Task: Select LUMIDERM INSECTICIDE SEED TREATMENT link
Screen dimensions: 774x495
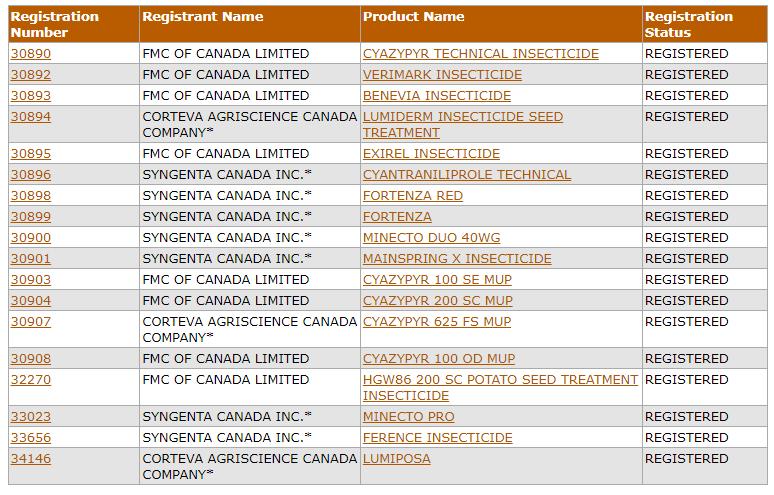Action: point(463,125)
